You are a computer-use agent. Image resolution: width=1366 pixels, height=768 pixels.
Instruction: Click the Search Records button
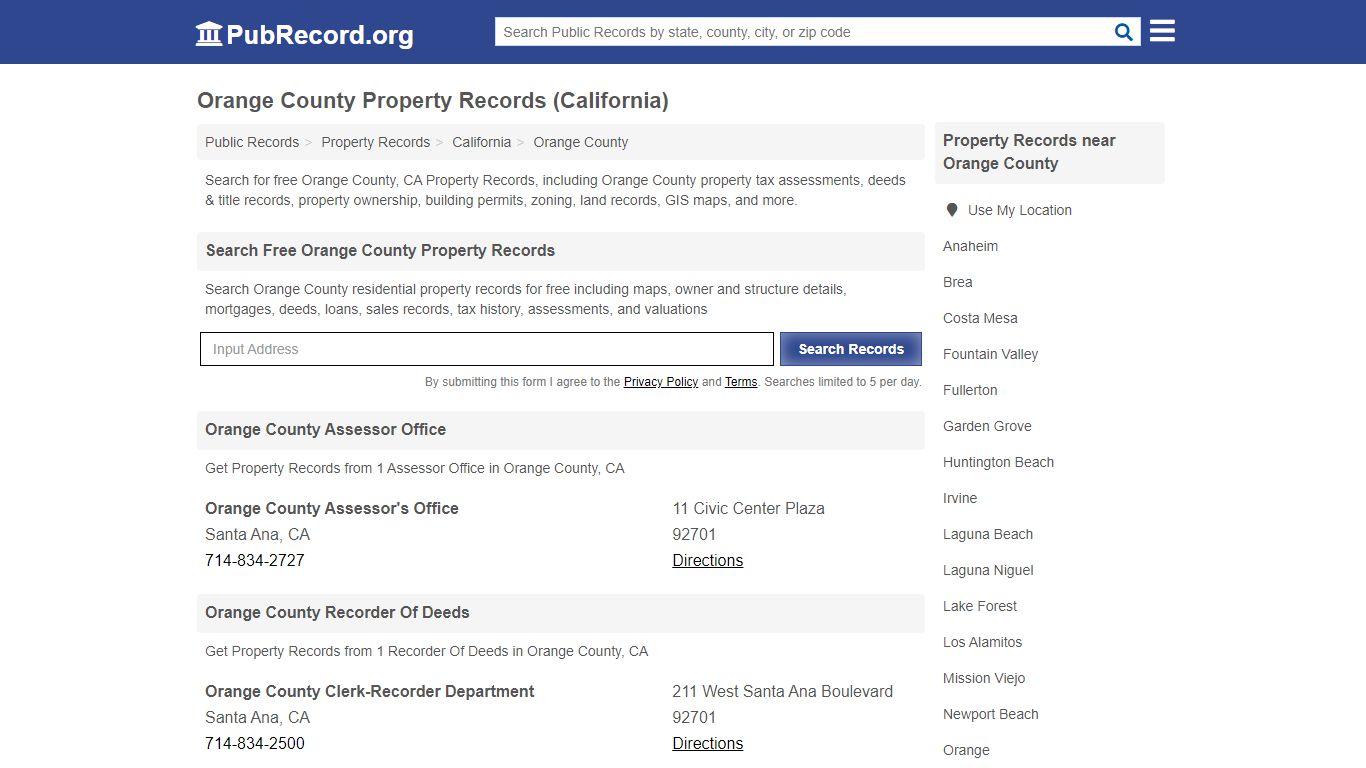(851, 349)
